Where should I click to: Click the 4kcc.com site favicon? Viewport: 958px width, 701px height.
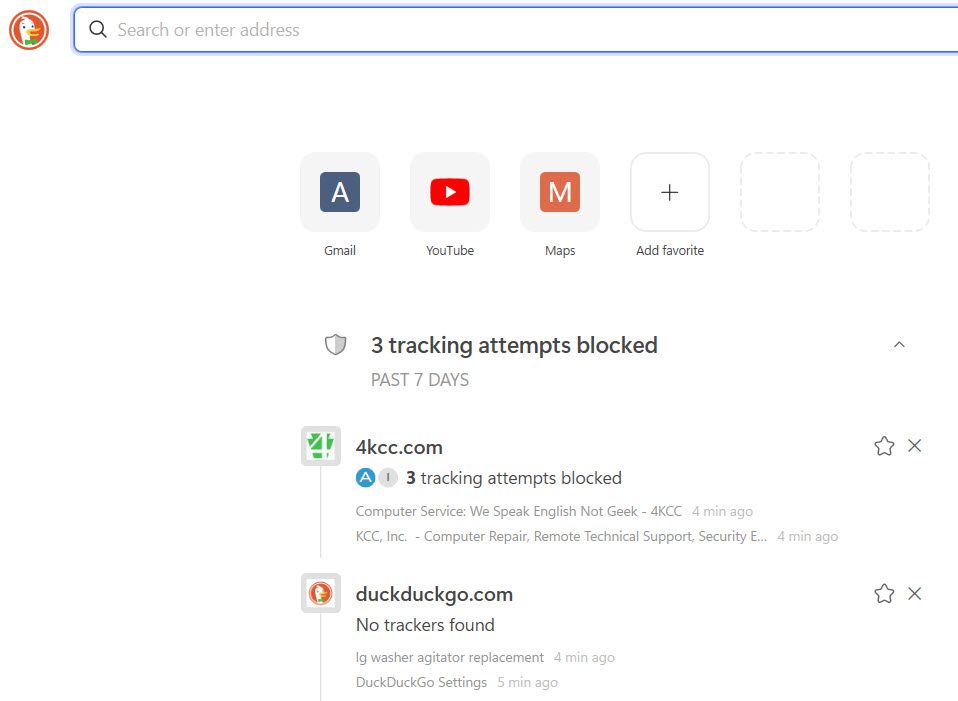coord(321,446)
